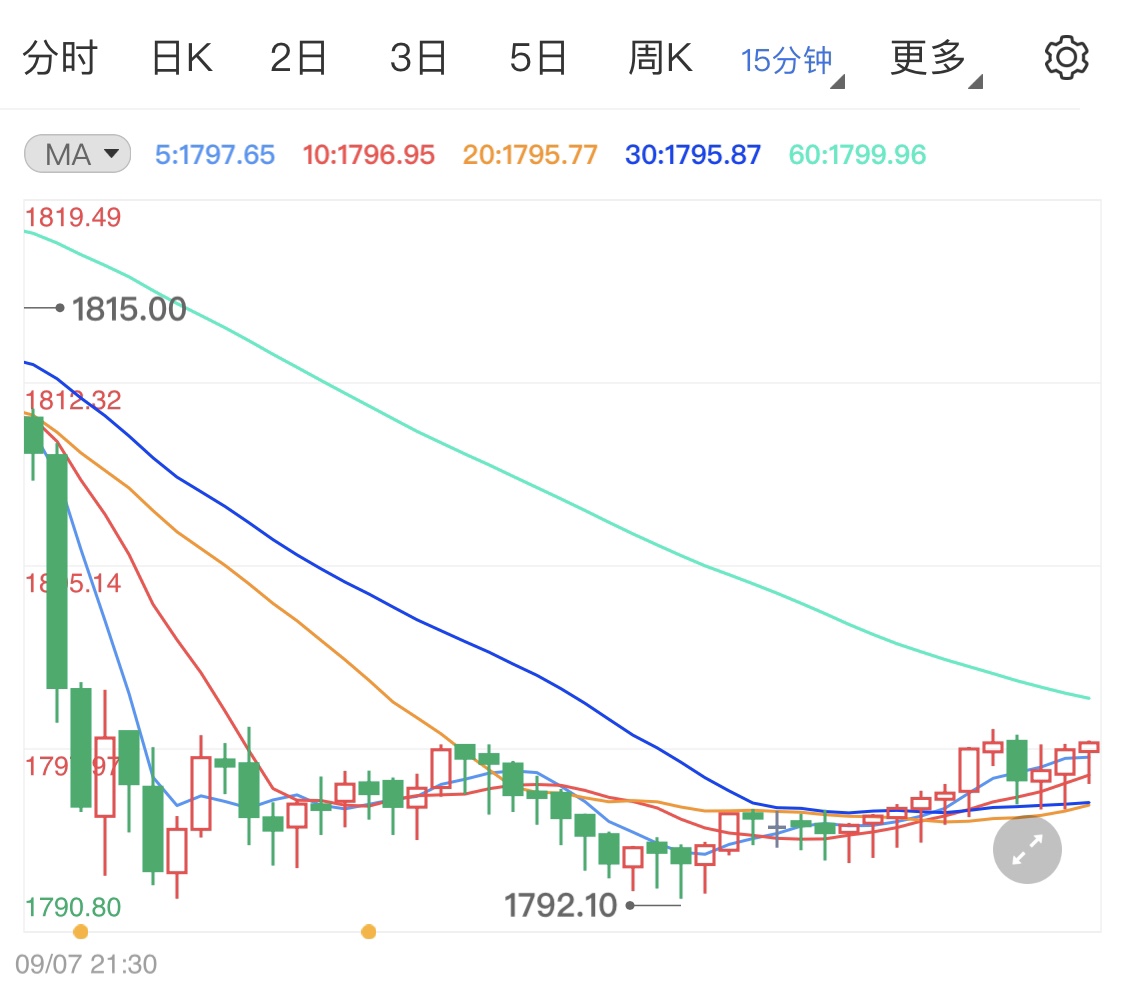
Task: Click the gray crosshair doji candle
Action: 777,829
